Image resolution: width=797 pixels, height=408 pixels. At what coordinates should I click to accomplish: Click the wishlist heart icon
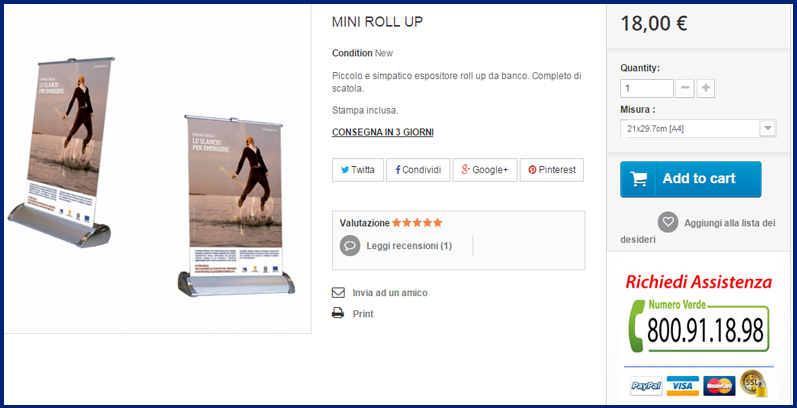tap(667, 222)
